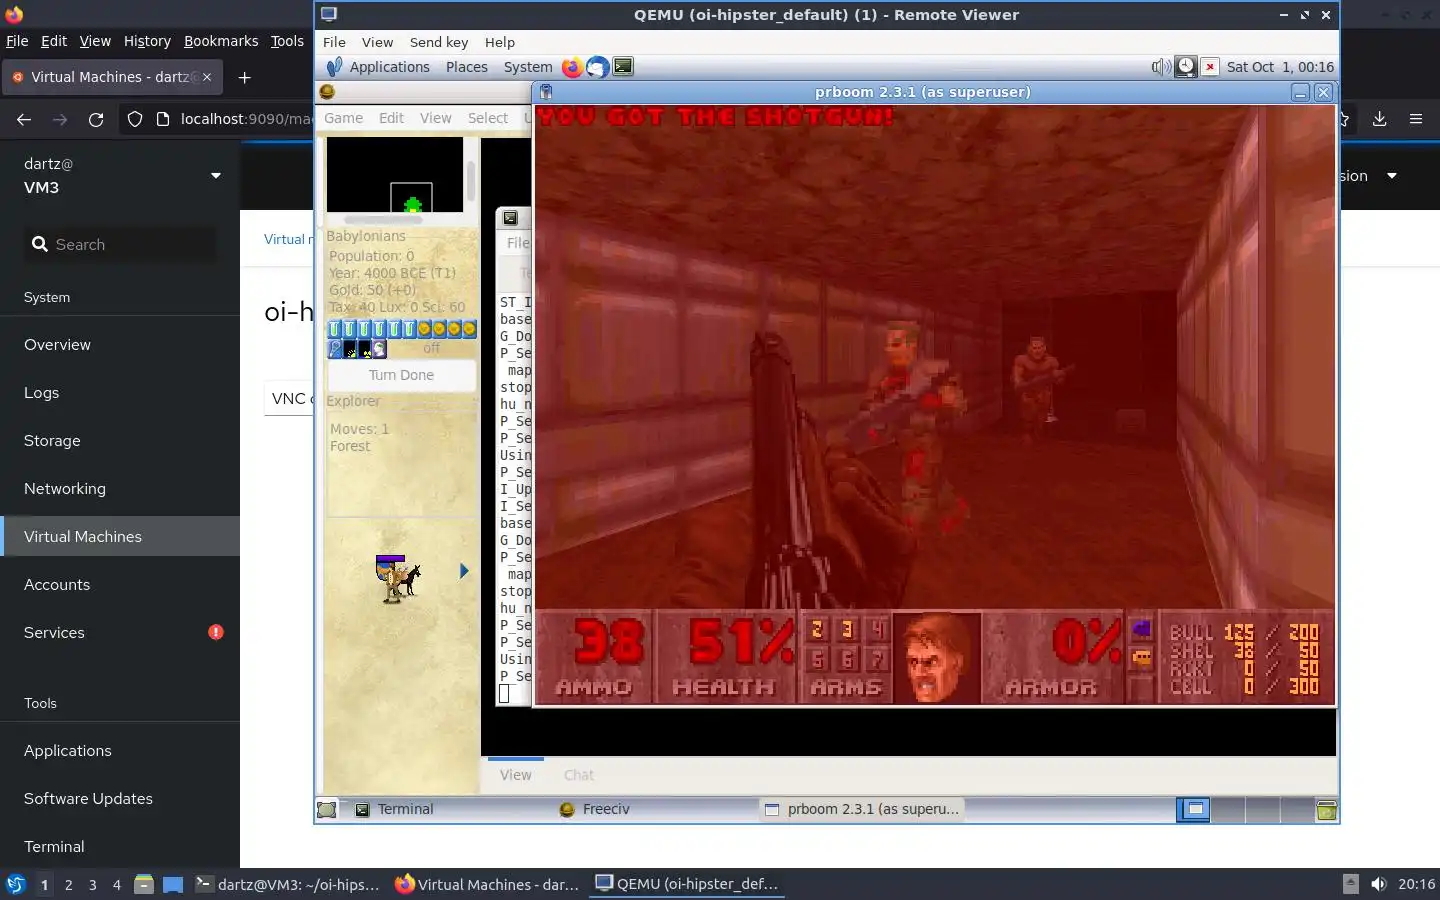Screen dimensions: 1440x900
Task: Click the shield tracking protection icon
Action: point(135,119)
